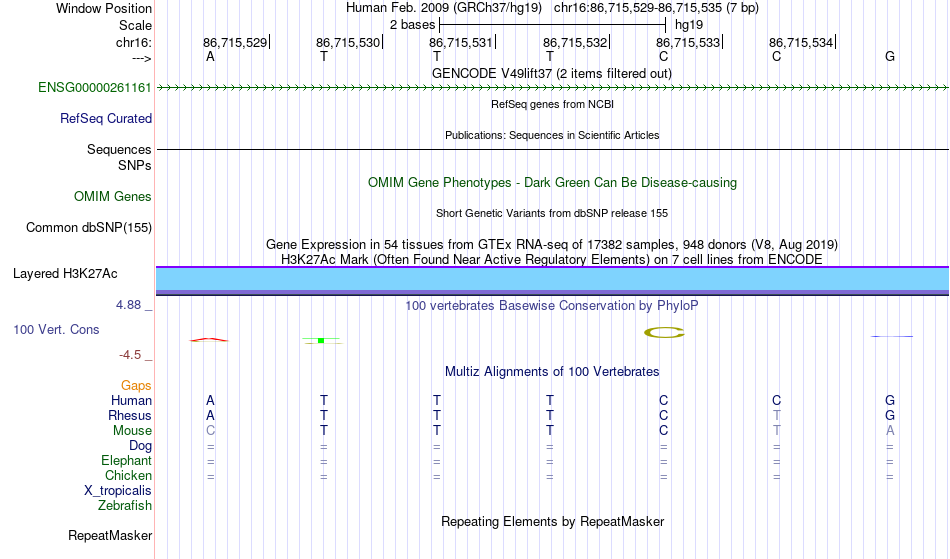The height and width of the screenshot is (559, 950).
Task: Click base G in the ruler sequence
Action: (890, 57)
